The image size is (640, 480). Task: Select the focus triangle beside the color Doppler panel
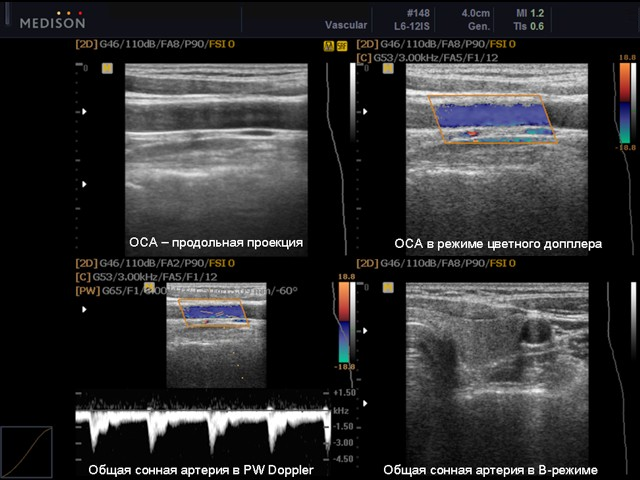[x=365, y=111]
